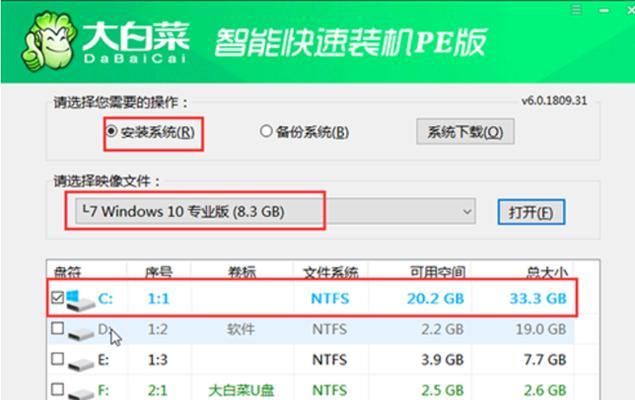The image size is (635, 400).
Task: Click the 7.7 GB total size cell
Action: (545, 360)
